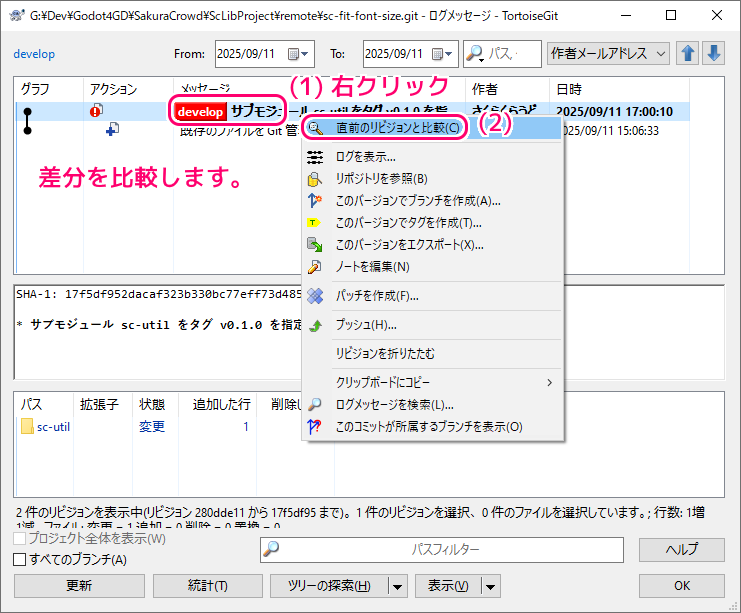Click the blue added action icon on the second commit
The image size is (741, 613).
pyautogui.click(x=111, y=130)
